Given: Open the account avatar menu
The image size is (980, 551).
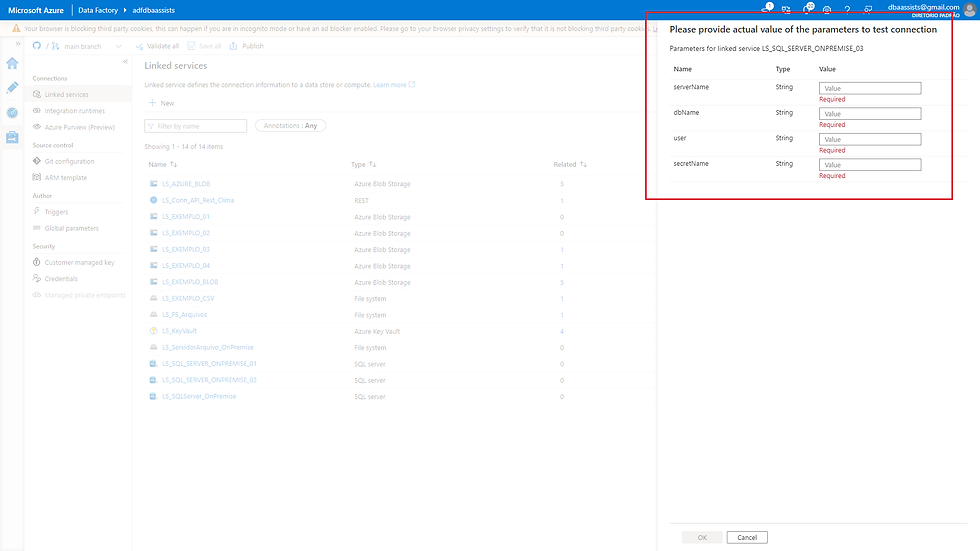Looking at the screenshot, I should (970, 9).
